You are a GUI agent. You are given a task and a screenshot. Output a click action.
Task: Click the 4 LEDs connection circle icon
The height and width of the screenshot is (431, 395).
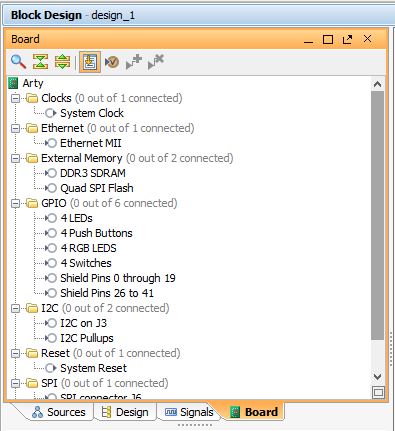click(51, 218)
